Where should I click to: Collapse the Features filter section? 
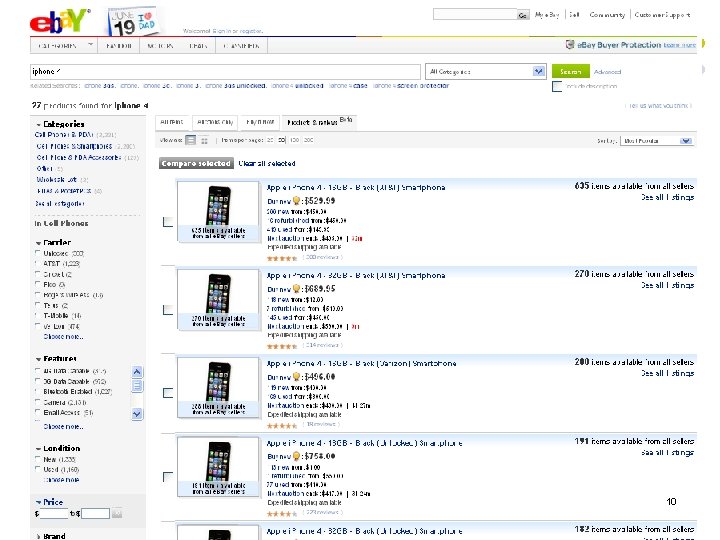click(39, 359)
